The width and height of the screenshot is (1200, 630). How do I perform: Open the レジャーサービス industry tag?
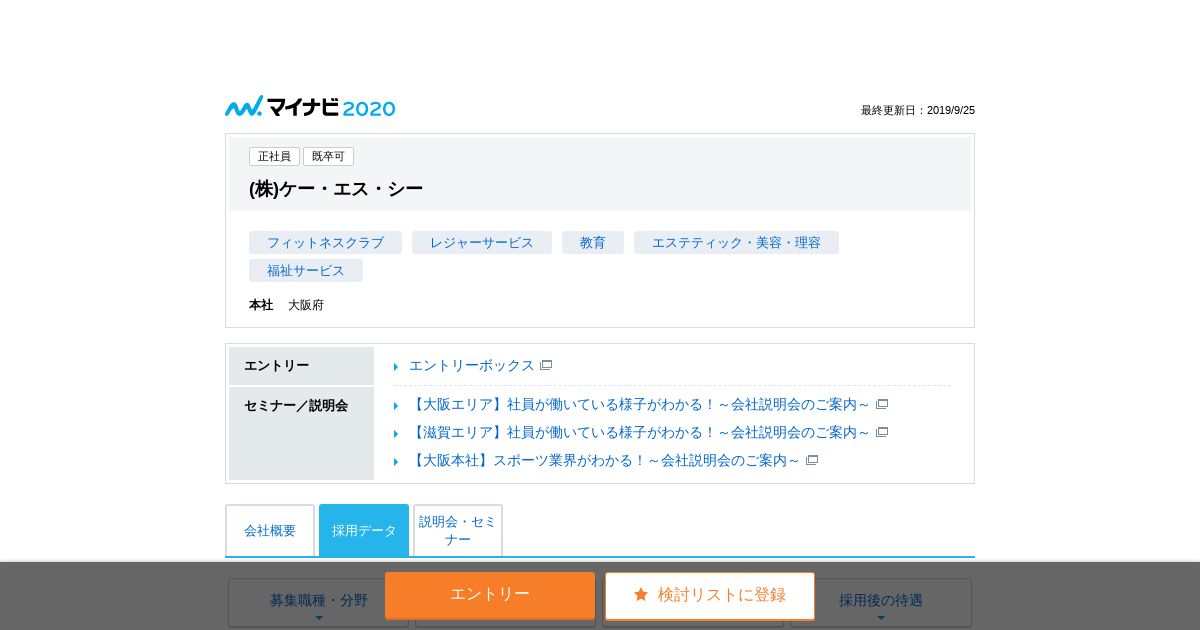point(482,243)
